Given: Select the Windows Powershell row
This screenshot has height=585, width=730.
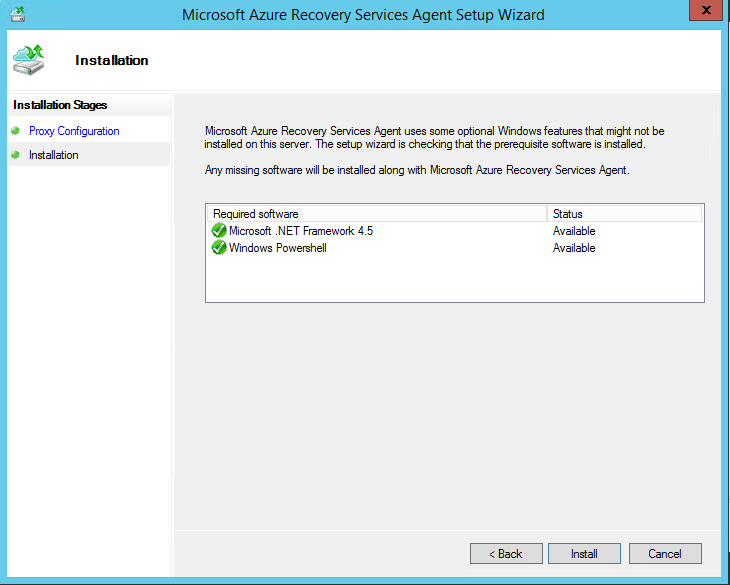Looking at the screenshot, I should (x=278, y=248).
